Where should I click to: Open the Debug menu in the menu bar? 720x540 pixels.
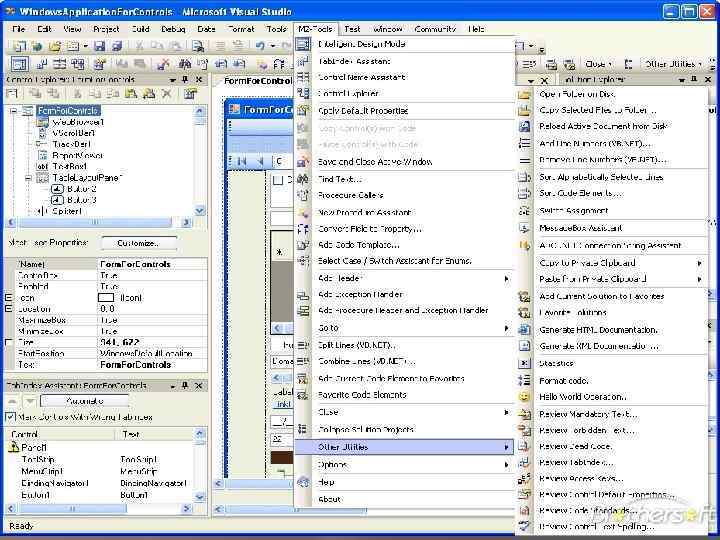point(173,29)
